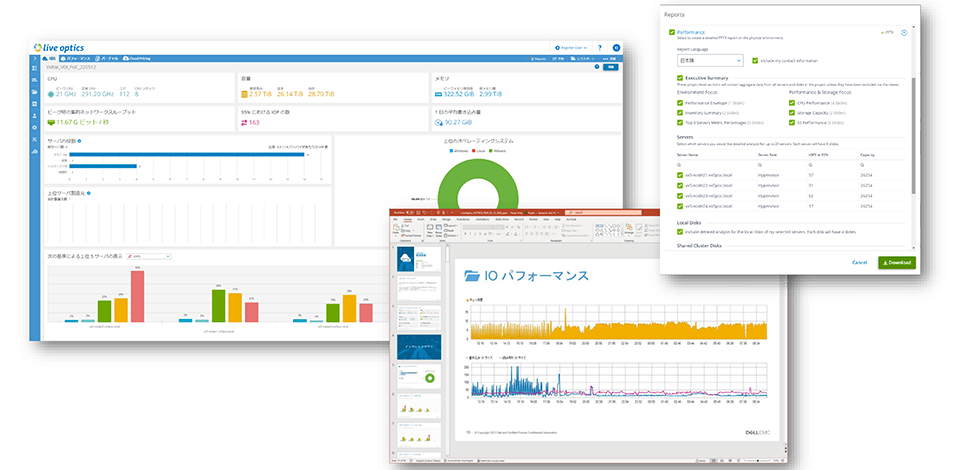Open the Report Language dropdown
Image resolution: width=960 pixels, height=470 pixels.
[x=709, y=59]
